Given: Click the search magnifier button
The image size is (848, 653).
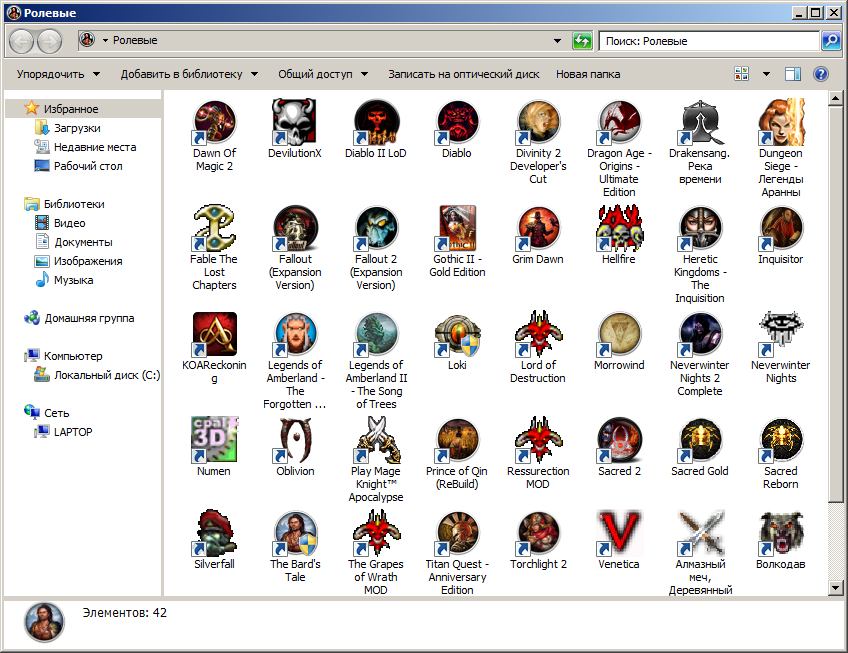Looking at the screenshot, I should (831, 41).
